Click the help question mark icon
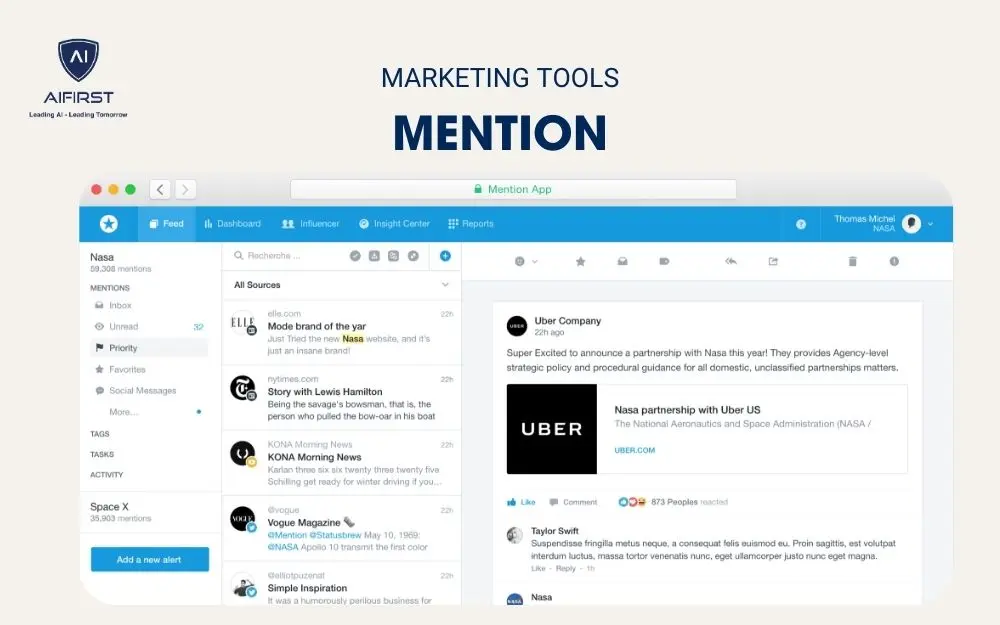The height and width of the screenshot is (625, 1000). [801, 224]
